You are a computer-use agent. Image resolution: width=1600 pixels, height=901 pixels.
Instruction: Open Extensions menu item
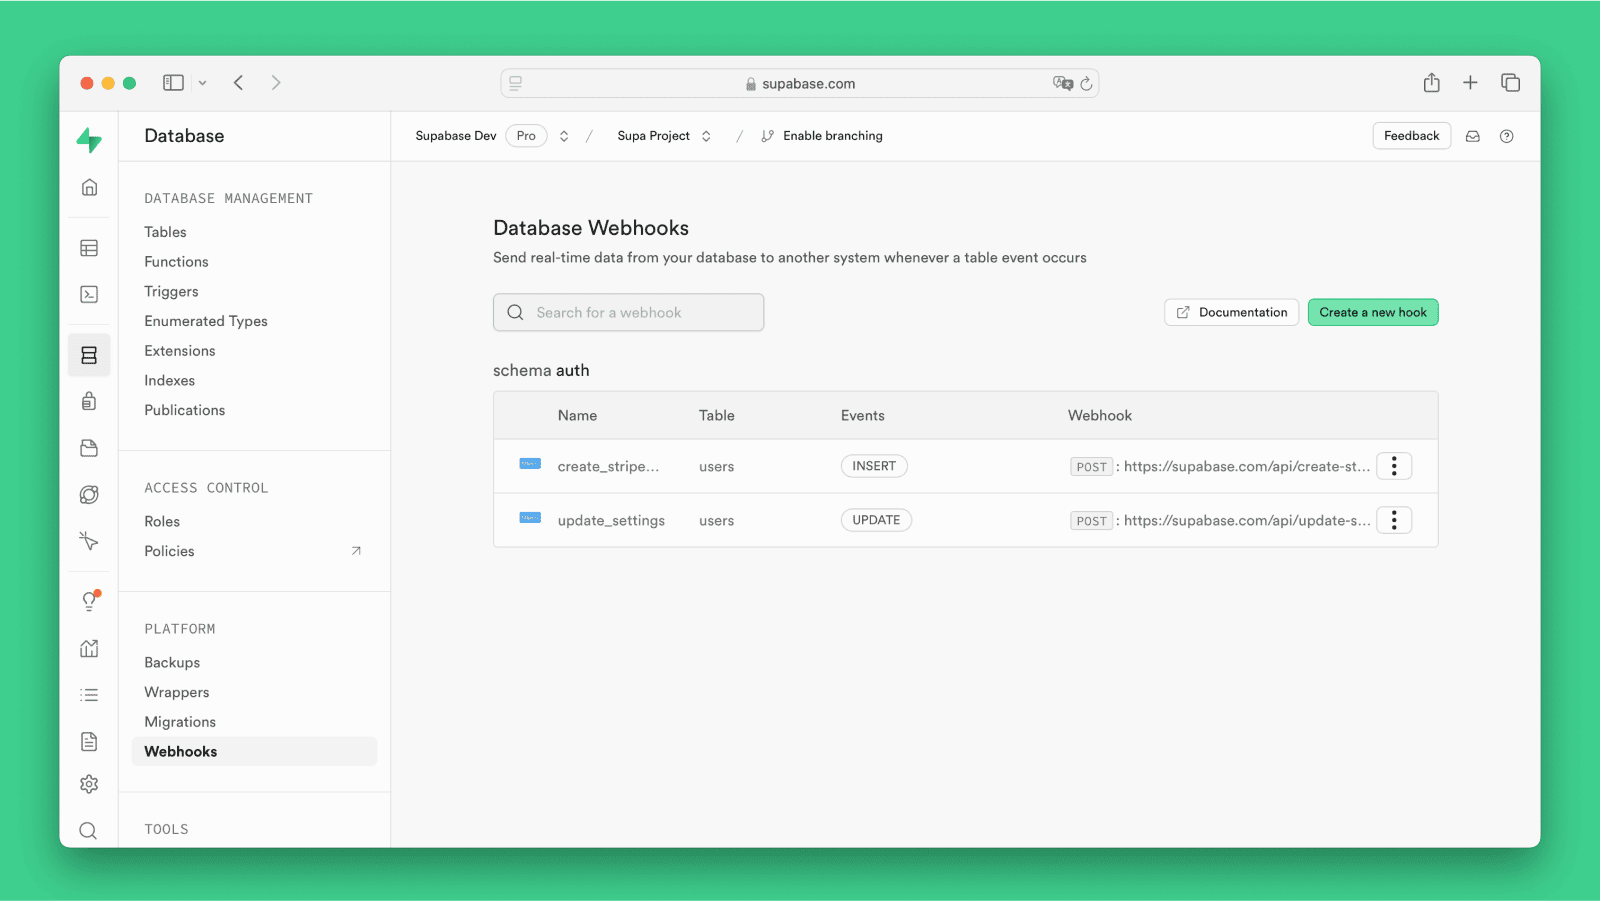[x=180, y=351]
